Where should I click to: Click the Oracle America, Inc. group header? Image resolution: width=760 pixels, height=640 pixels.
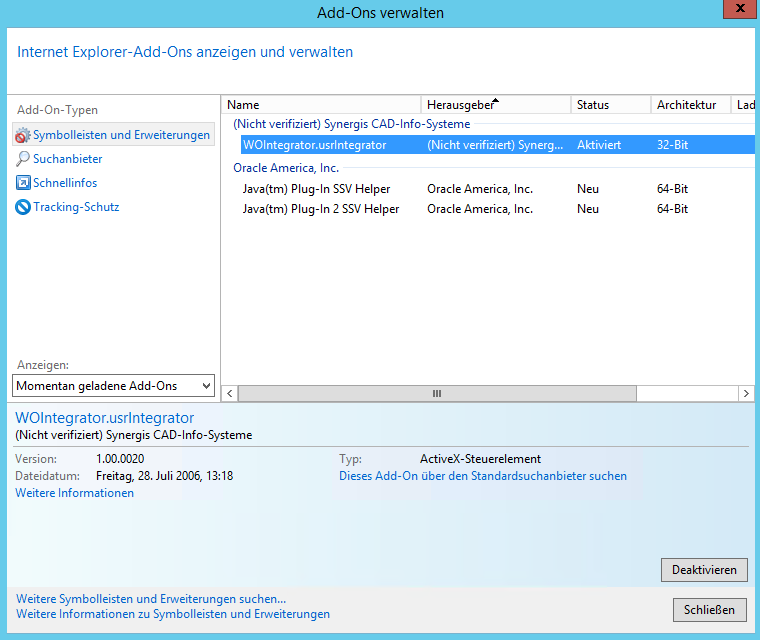tap(286, 168)
